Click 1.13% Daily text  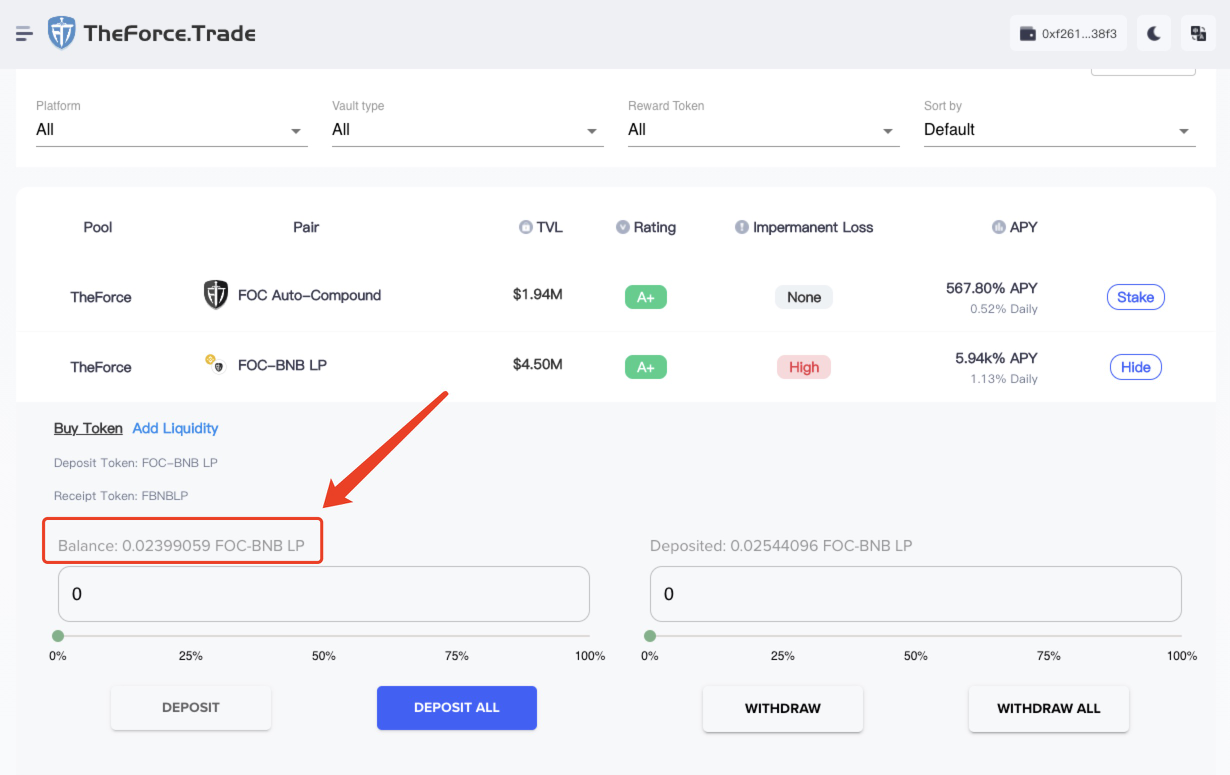click(1004, 379)
